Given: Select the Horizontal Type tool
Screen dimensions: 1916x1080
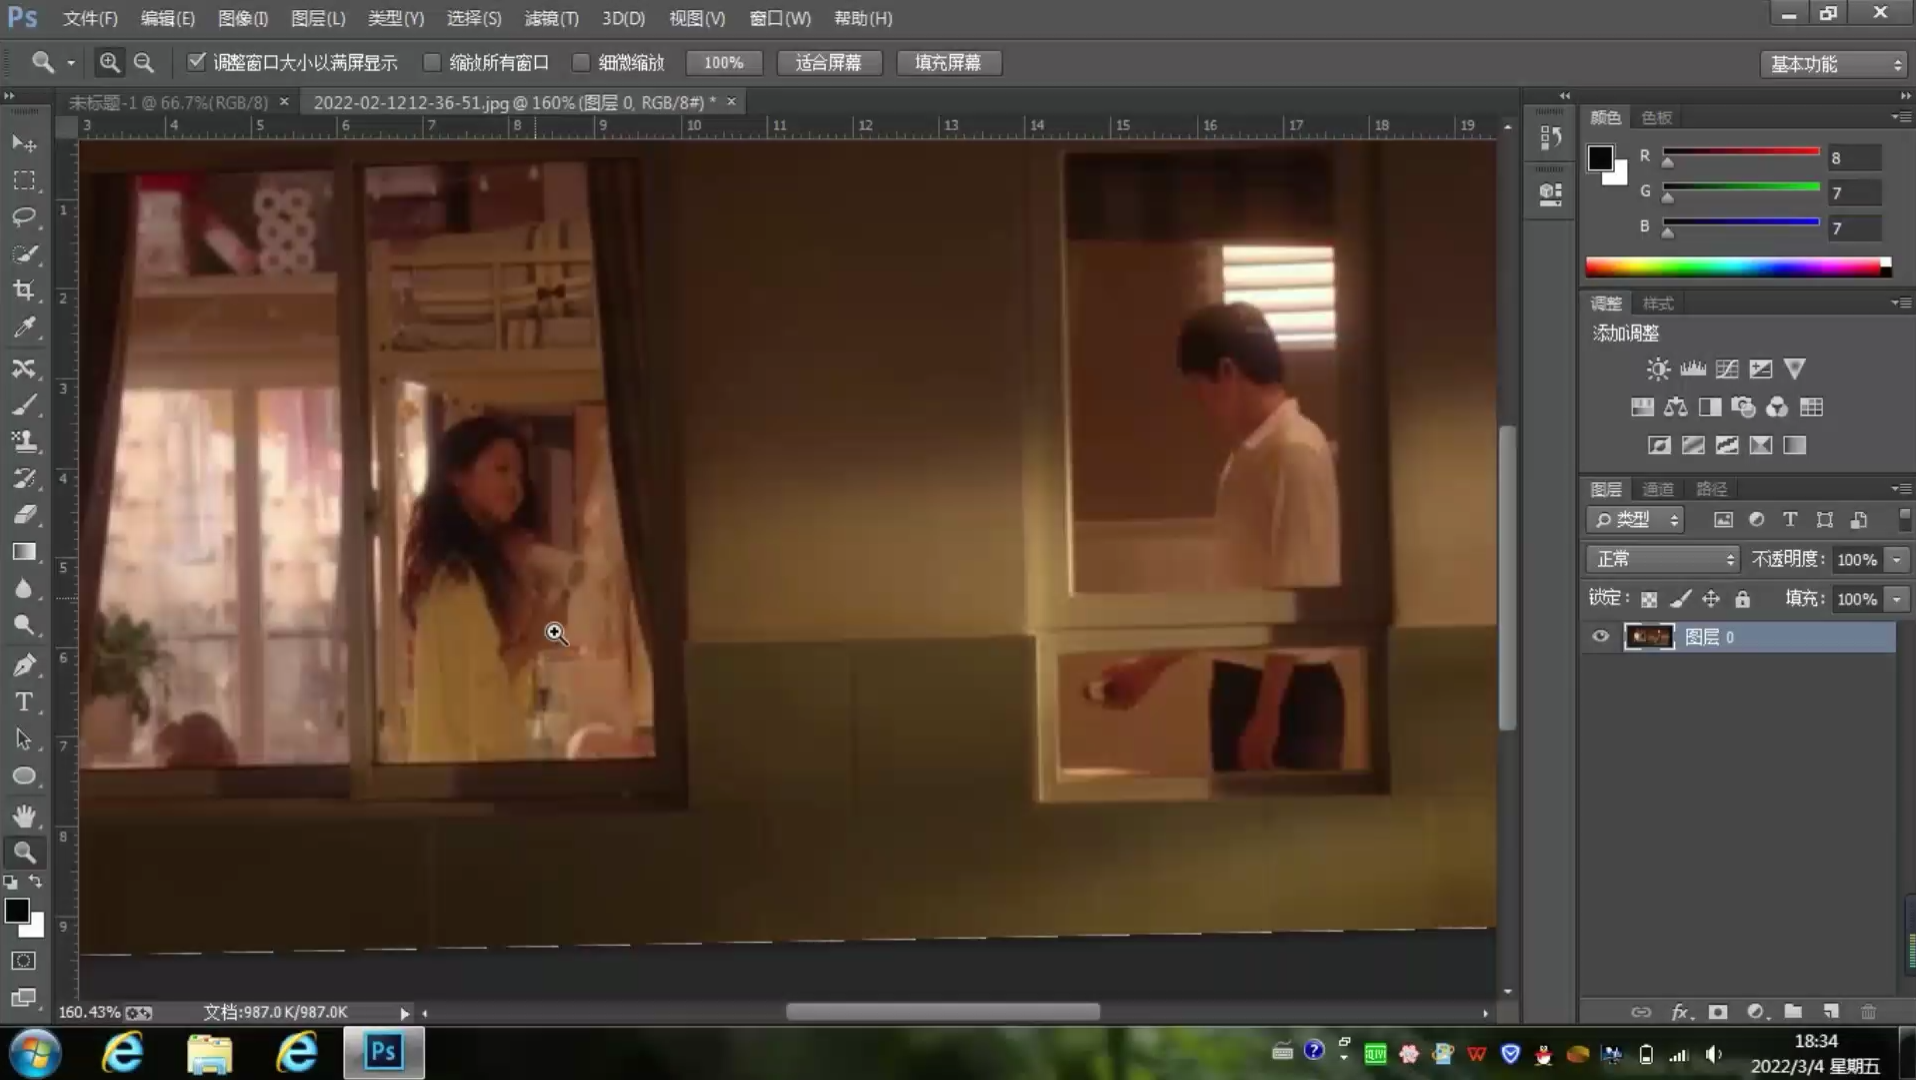Looking at the screenshot, I should 24,702.
